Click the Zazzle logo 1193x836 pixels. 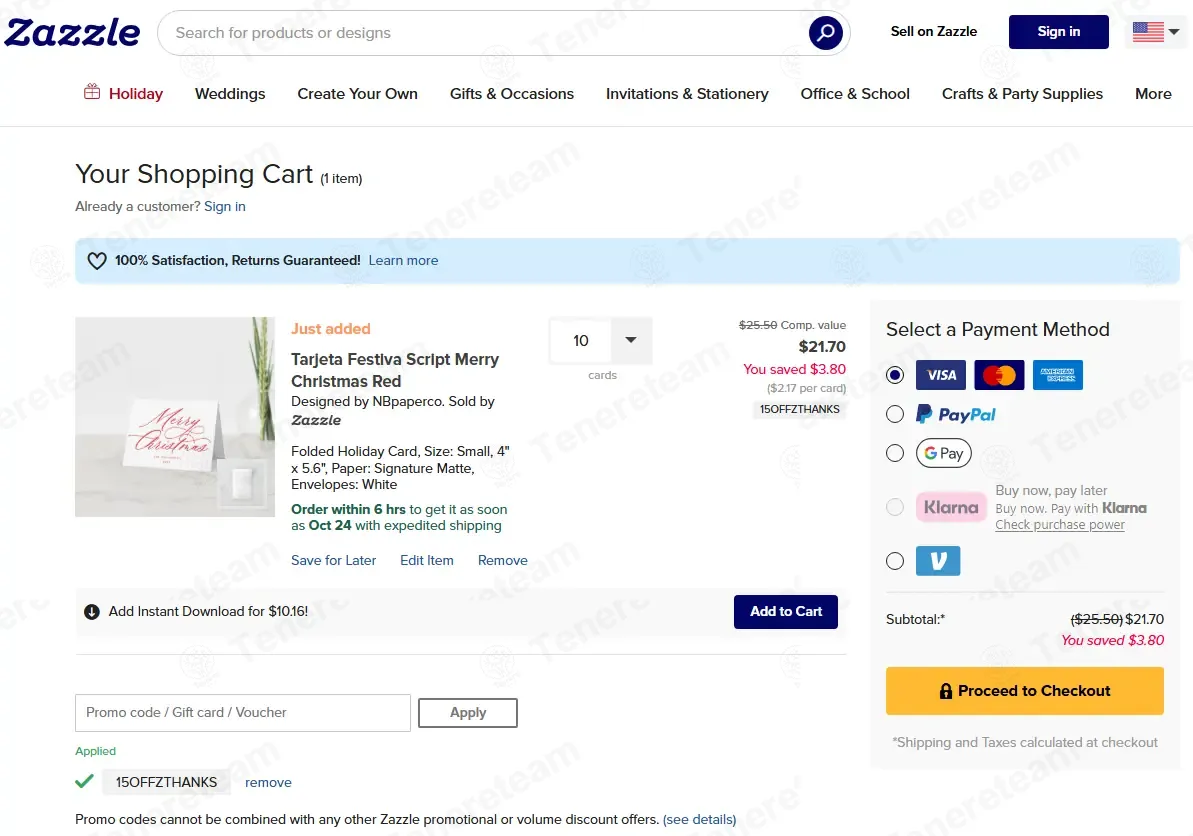(x=72, y=32)
